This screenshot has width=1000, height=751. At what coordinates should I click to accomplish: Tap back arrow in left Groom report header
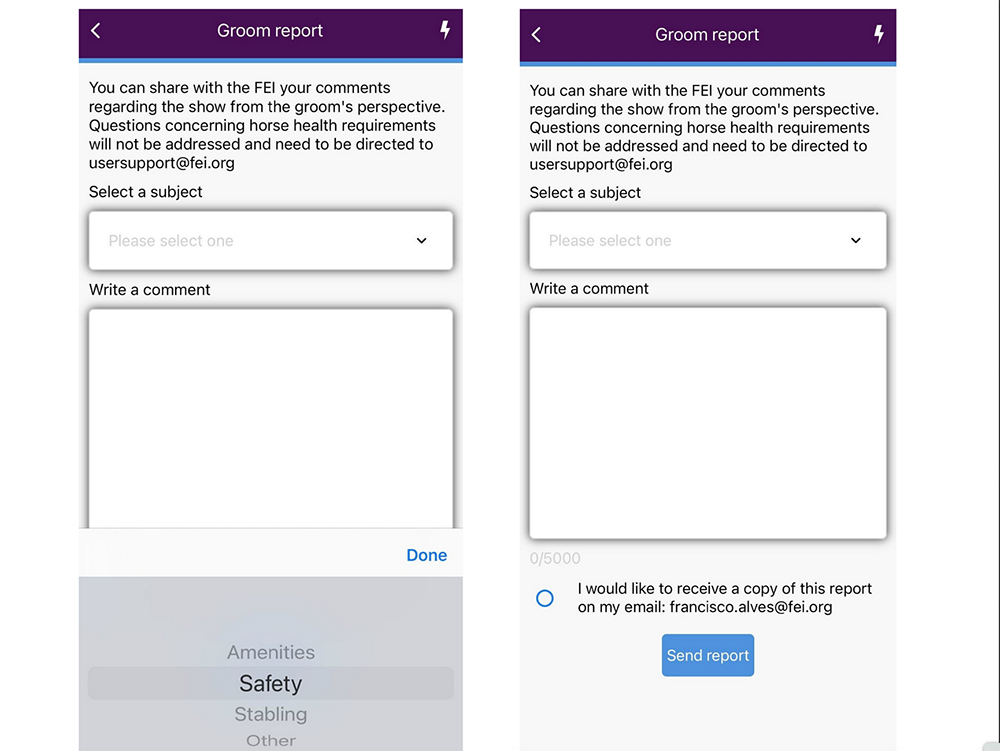(96, 31)
